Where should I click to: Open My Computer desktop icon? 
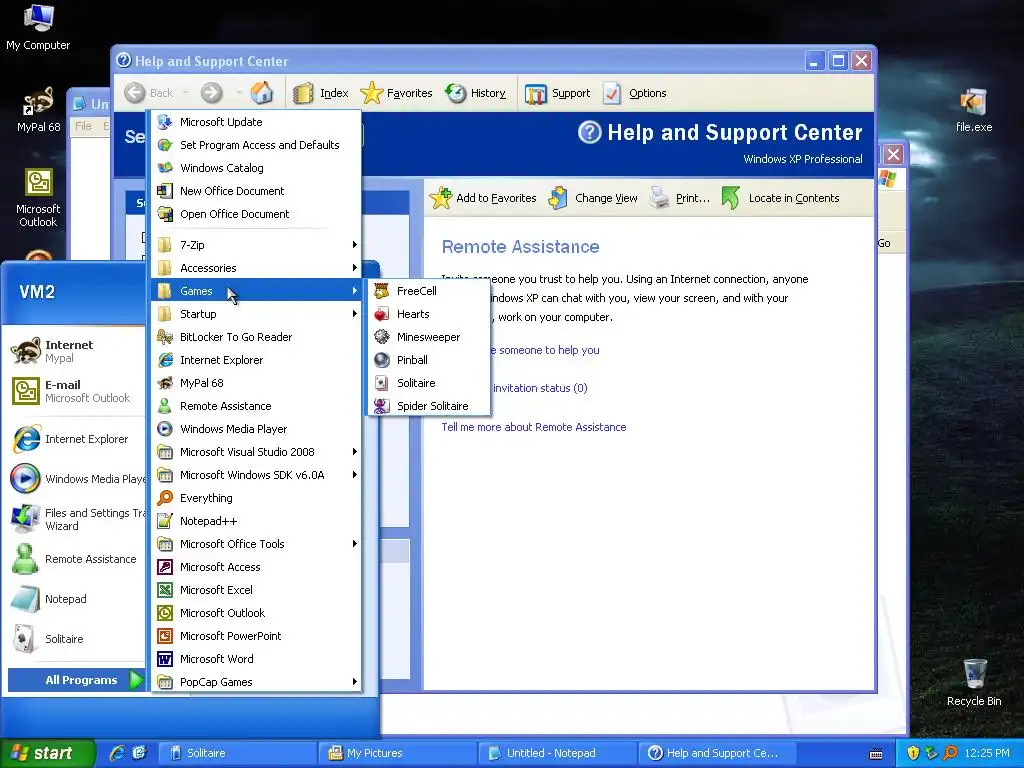38,27
